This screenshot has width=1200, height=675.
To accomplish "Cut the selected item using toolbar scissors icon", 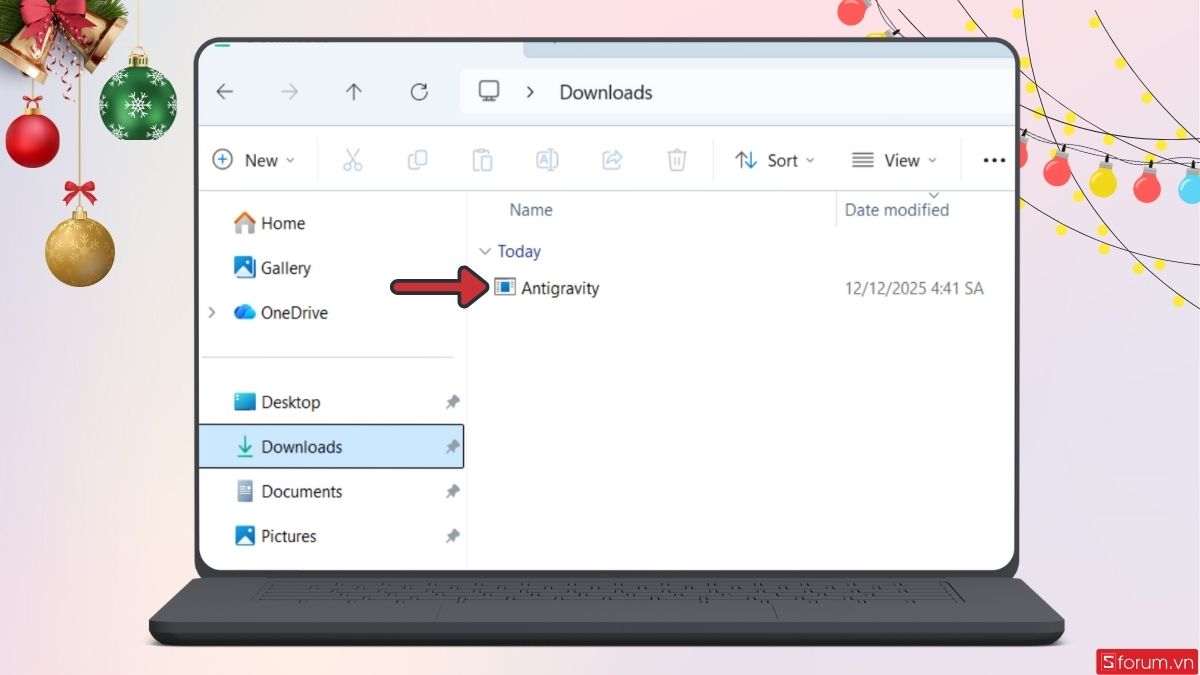I will tap(352, 159).
